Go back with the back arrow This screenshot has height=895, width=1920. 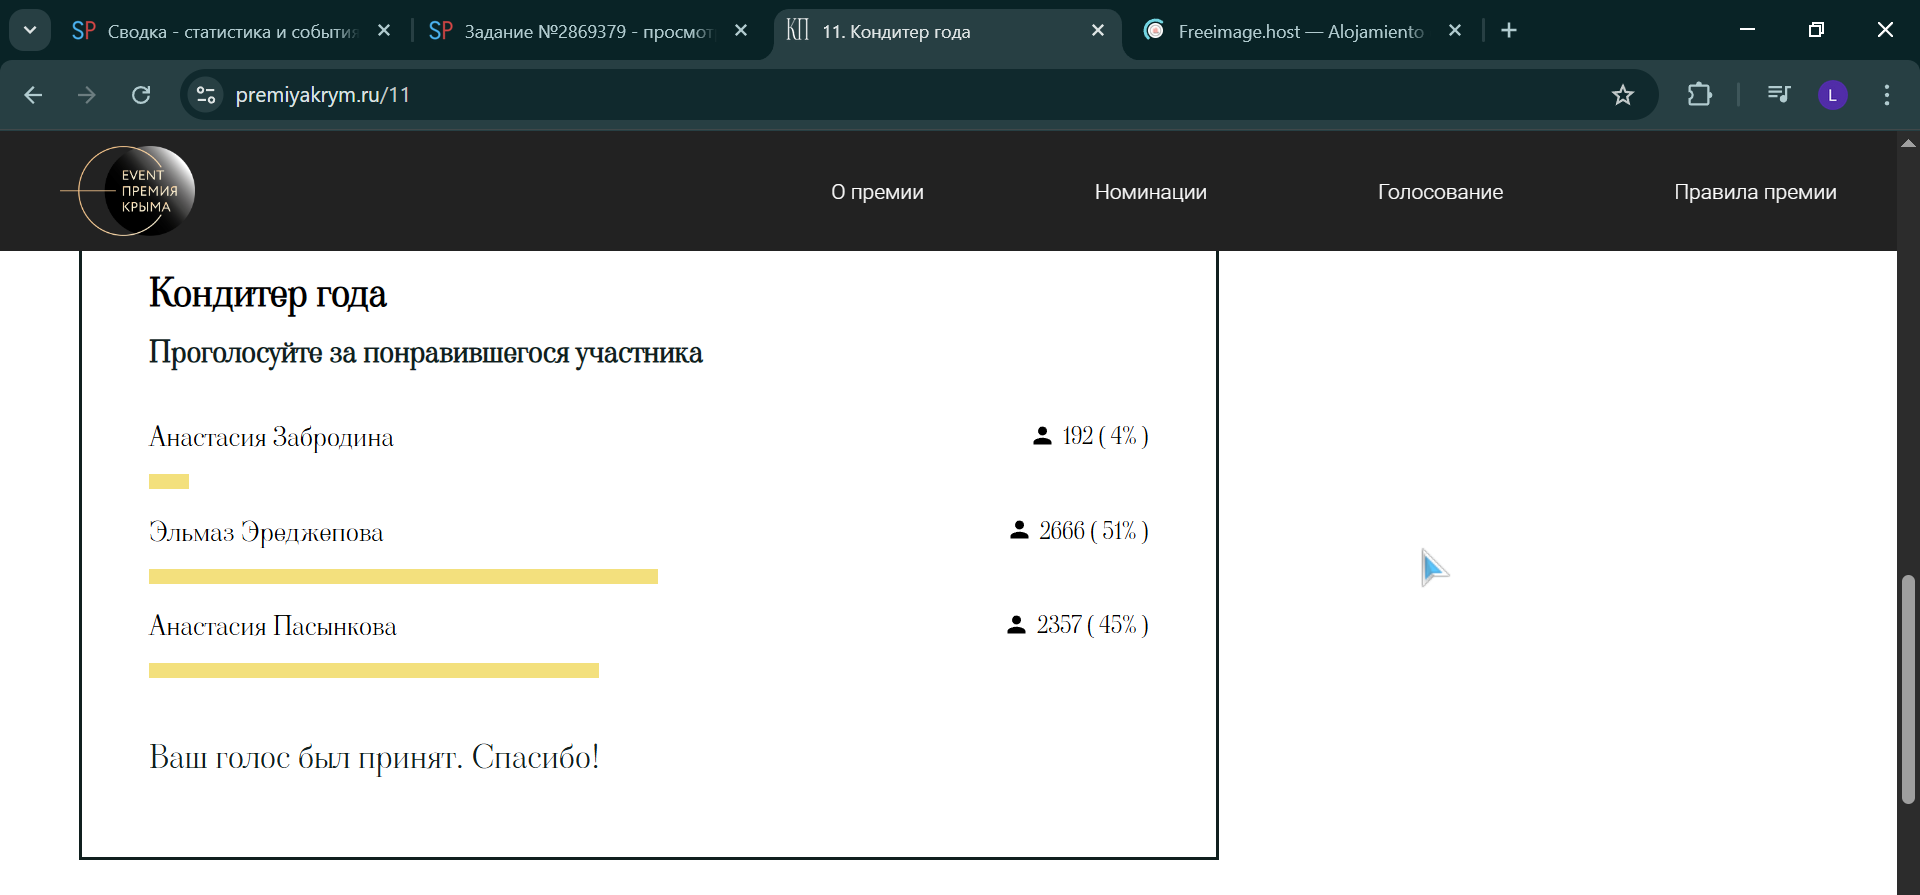pyautogui.click(x=33, y=95)
